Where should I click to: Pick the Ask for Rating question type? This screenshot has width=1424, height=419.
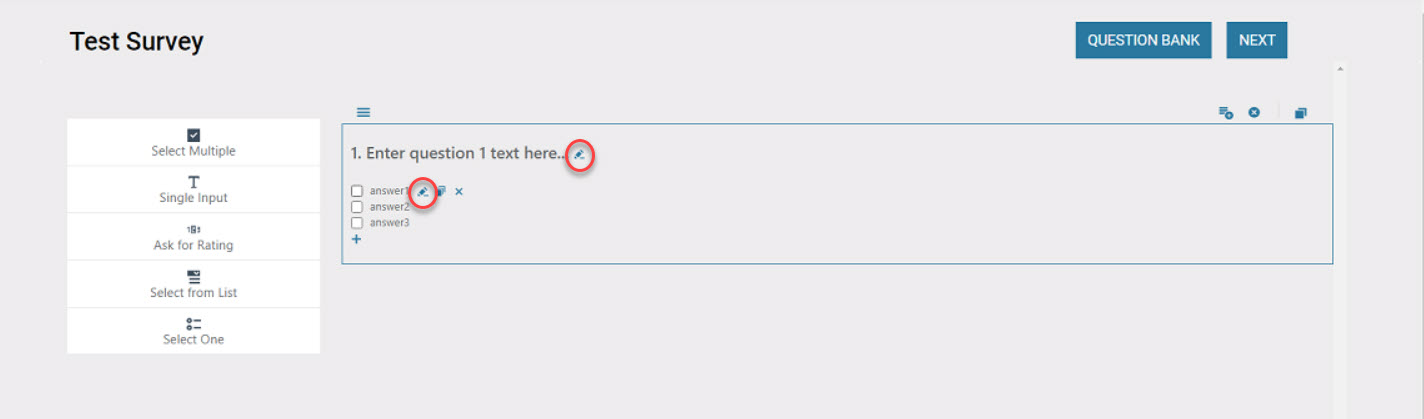coord(194,237)
